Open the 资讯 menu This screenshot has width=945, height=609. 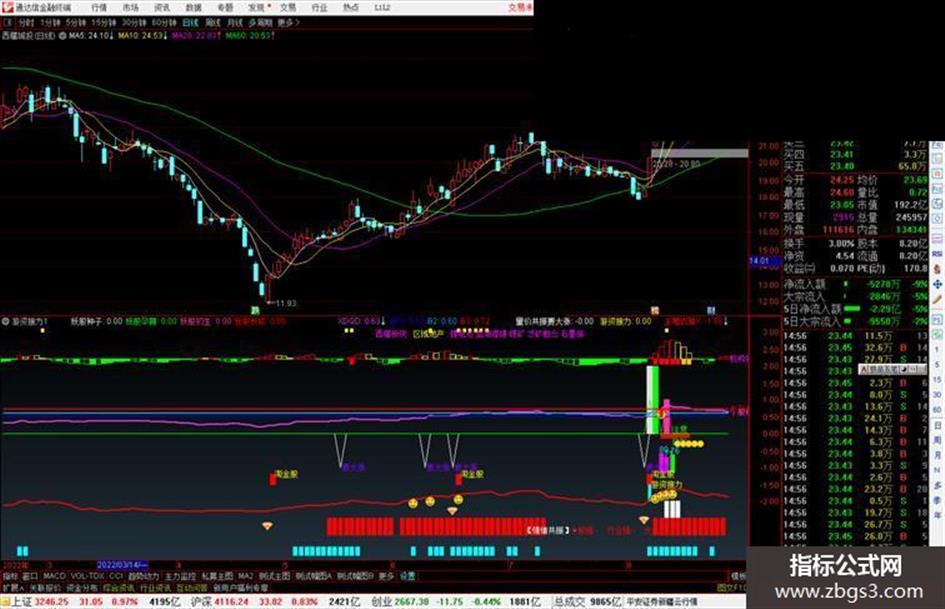pyautogui.click(x=162, y=8)
